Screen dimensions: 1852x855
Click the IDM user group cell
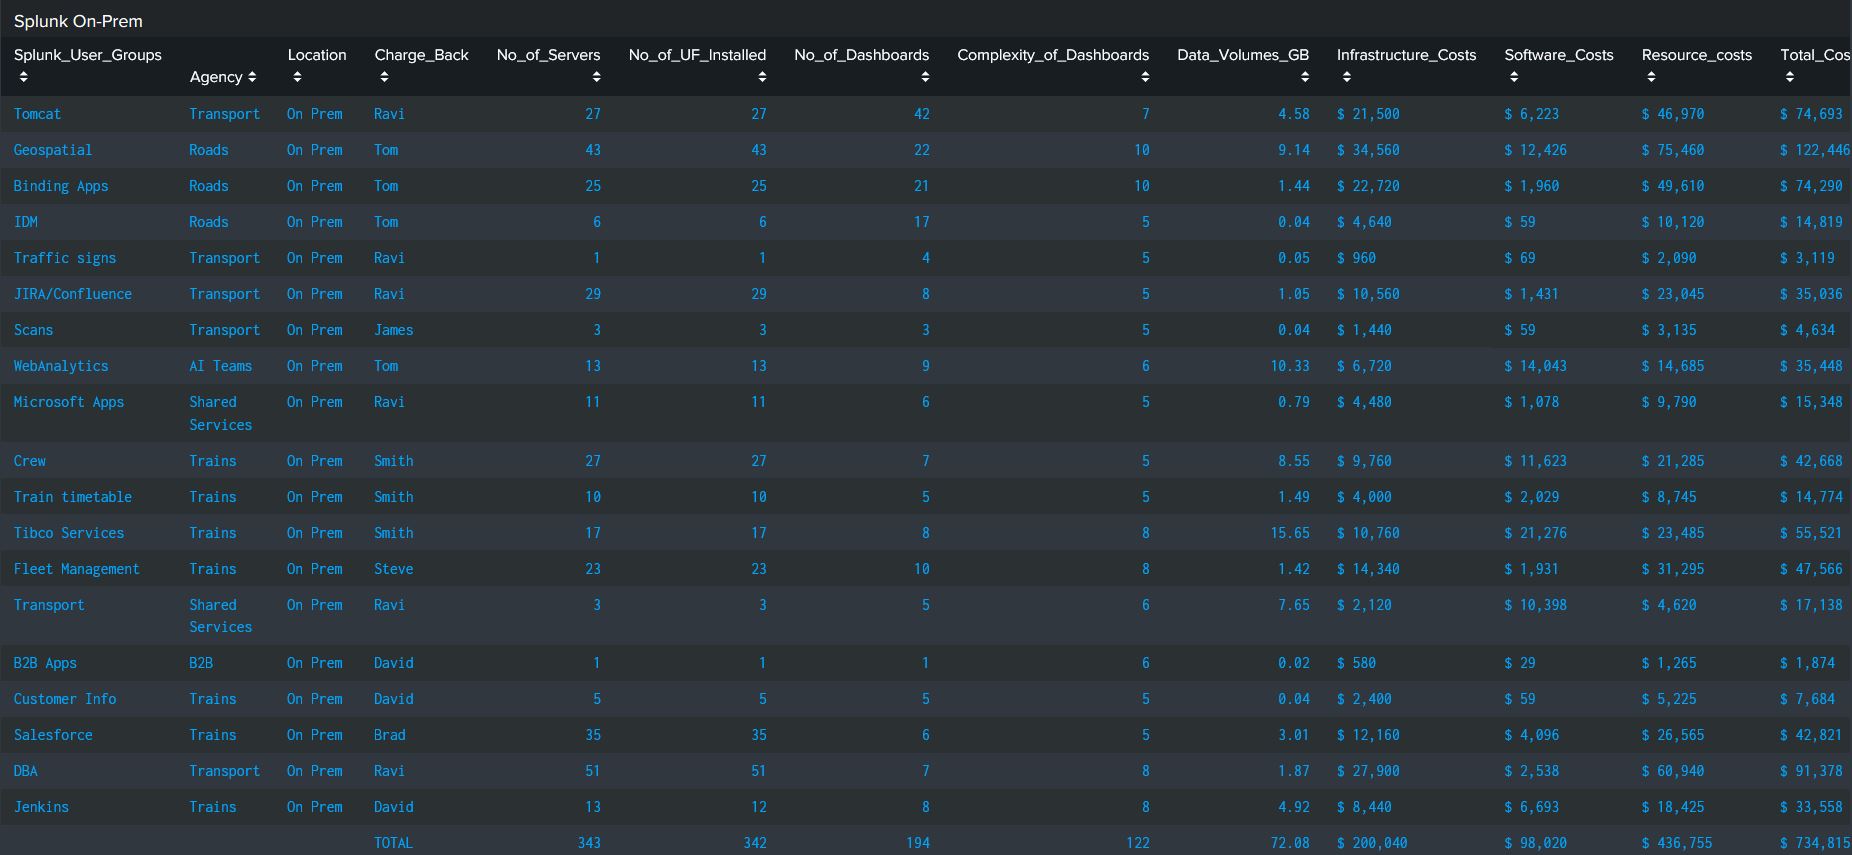26,222
